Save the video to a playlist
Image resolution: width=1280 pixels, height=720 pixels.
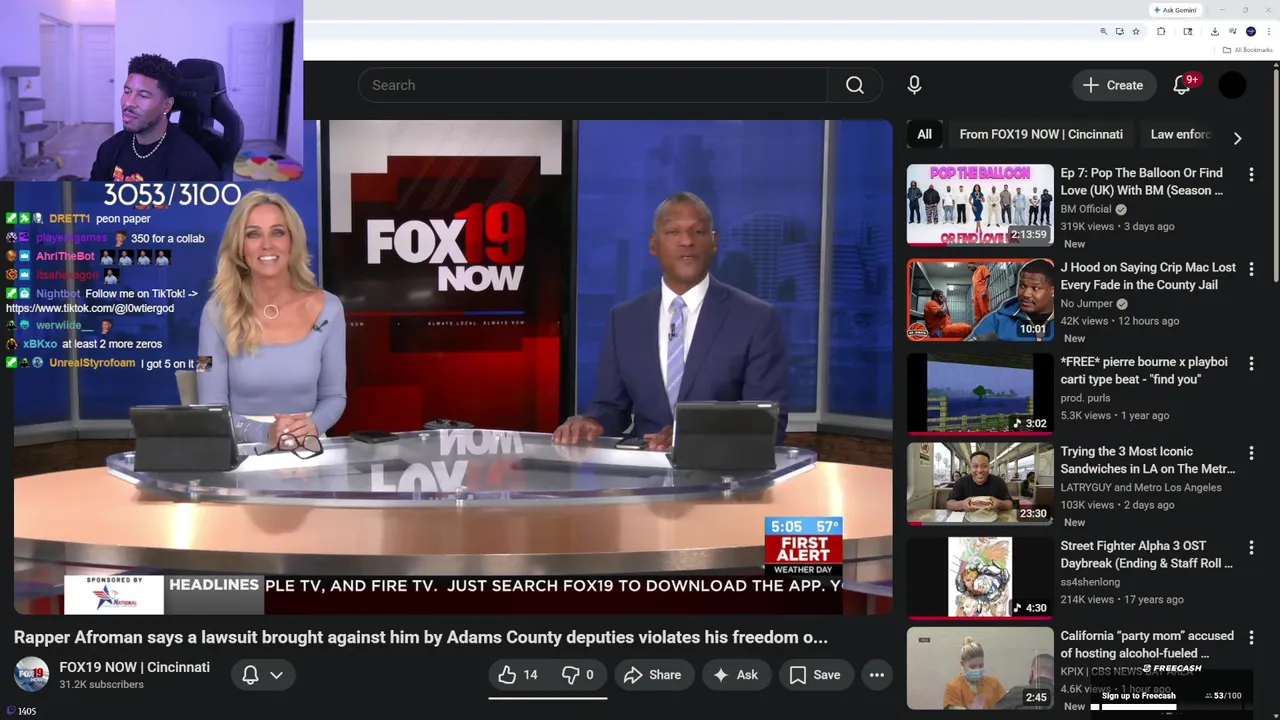point(815,675)
